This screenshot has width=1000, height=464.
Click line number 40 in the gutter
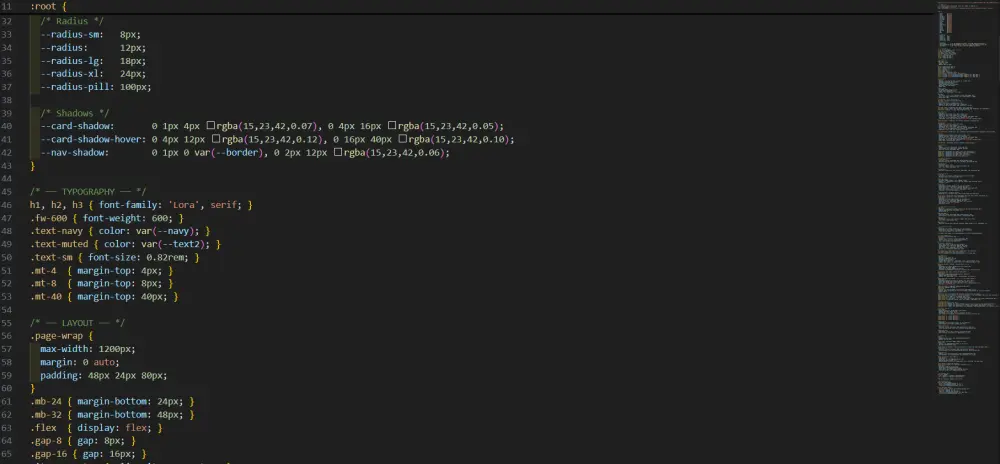7,126
